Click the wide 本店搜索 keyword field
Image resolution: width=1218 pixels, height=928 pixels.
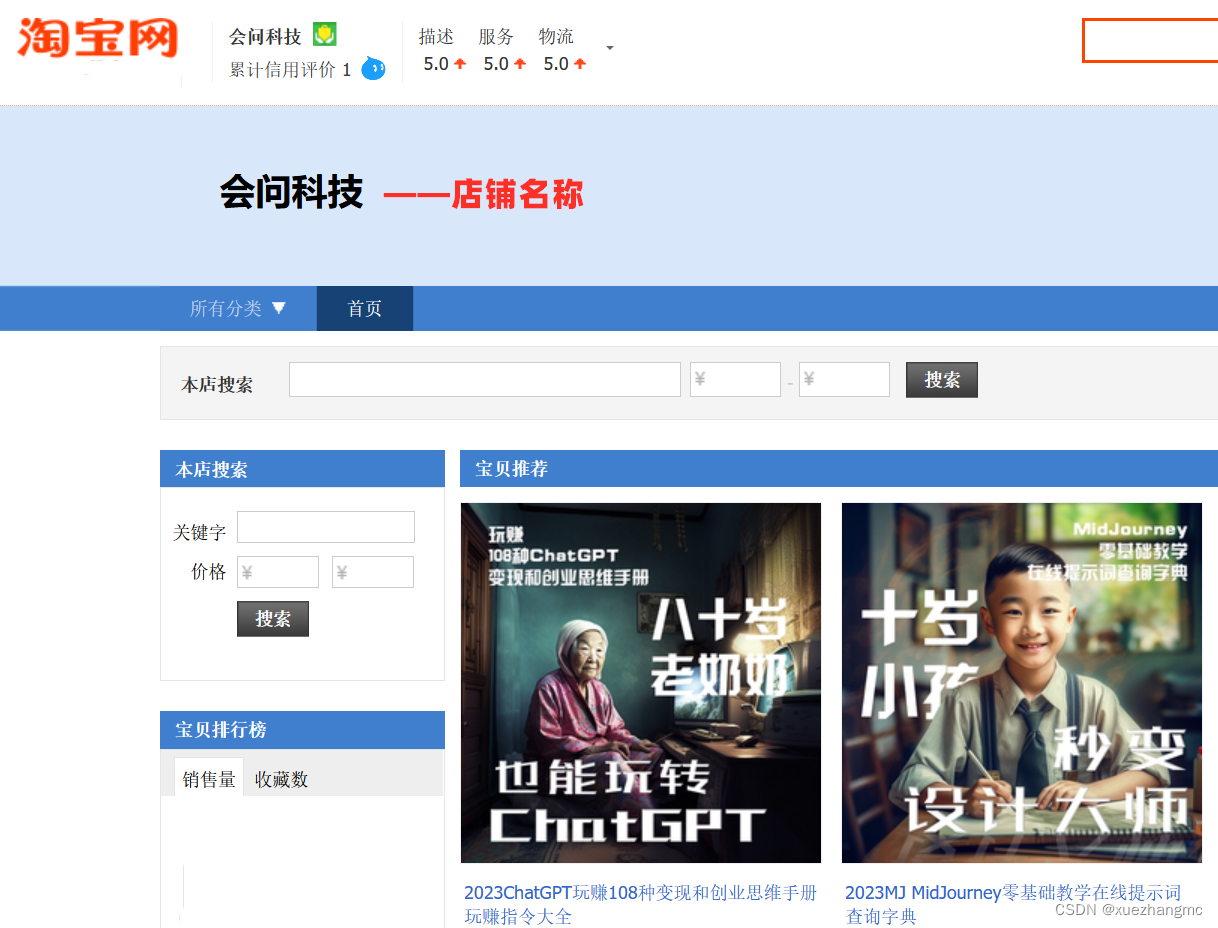[485, 380]
